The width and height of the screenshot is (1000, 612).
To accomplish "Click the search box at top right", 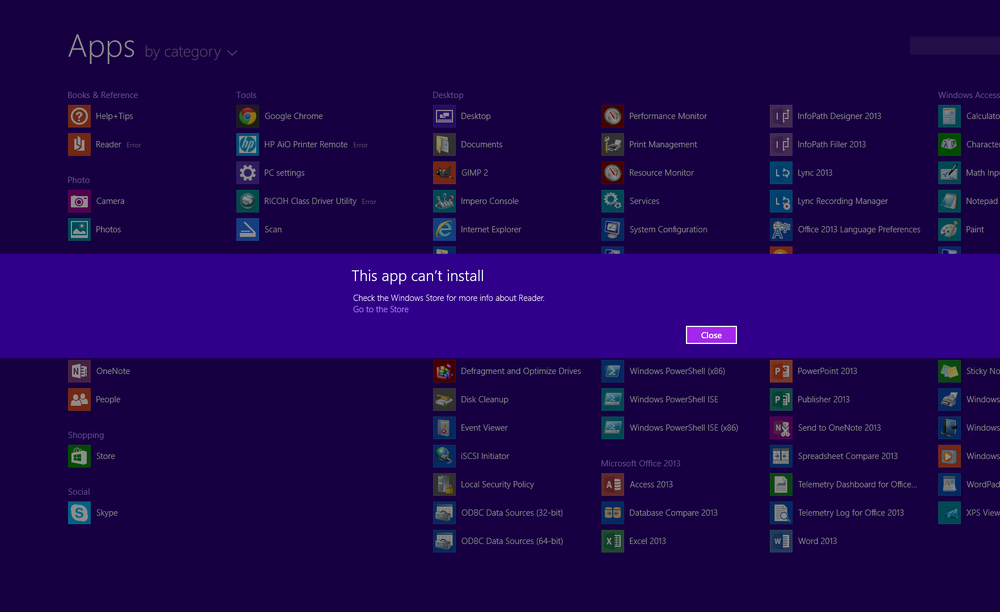I will coord(955,45).
